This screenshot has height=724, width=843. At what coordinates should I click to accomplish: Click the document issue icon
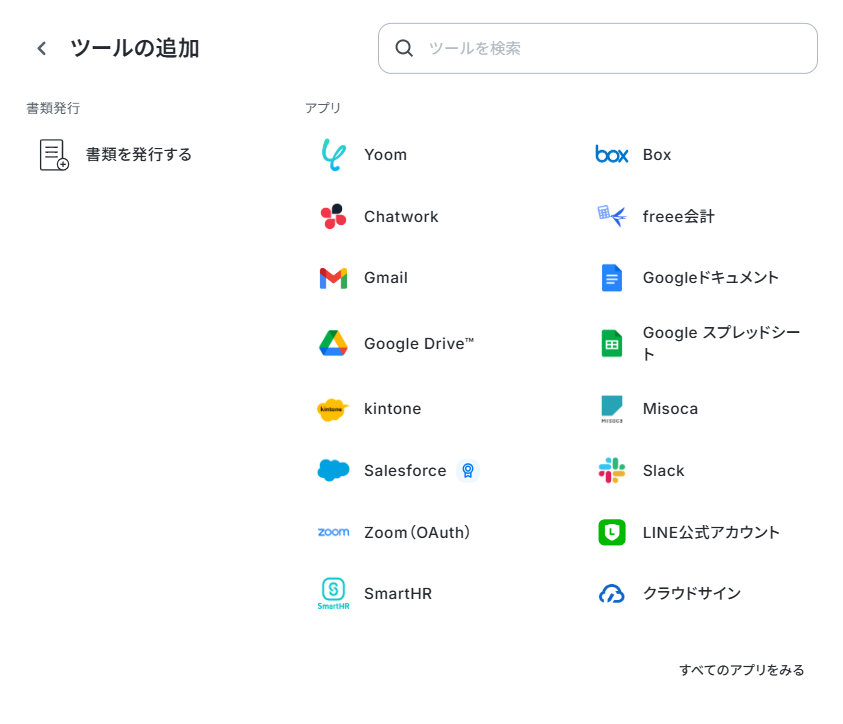54,155
